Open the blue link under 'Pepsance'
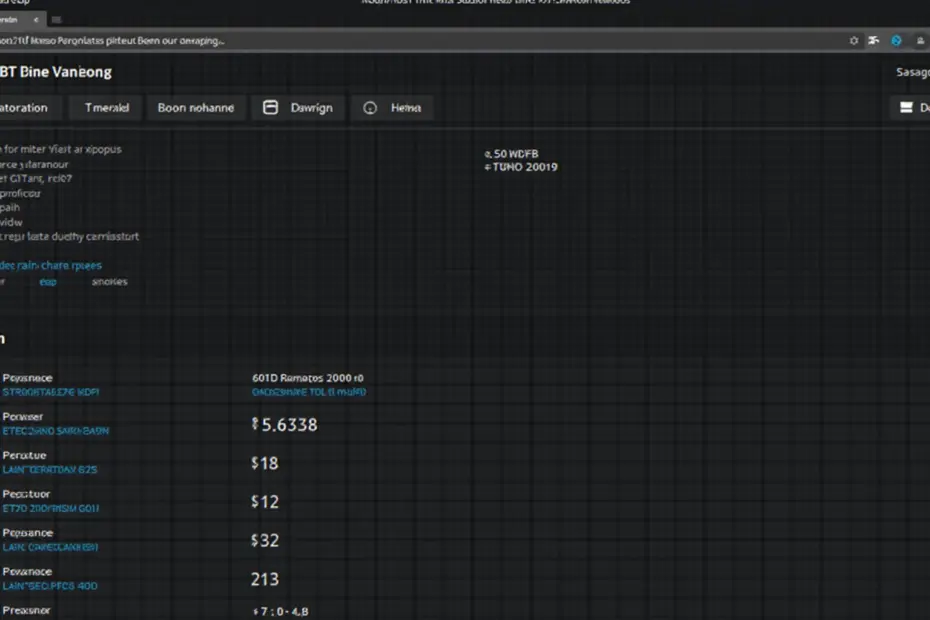Screen dimensions: 930x620 pyautogui.click(x=50, y=547)
